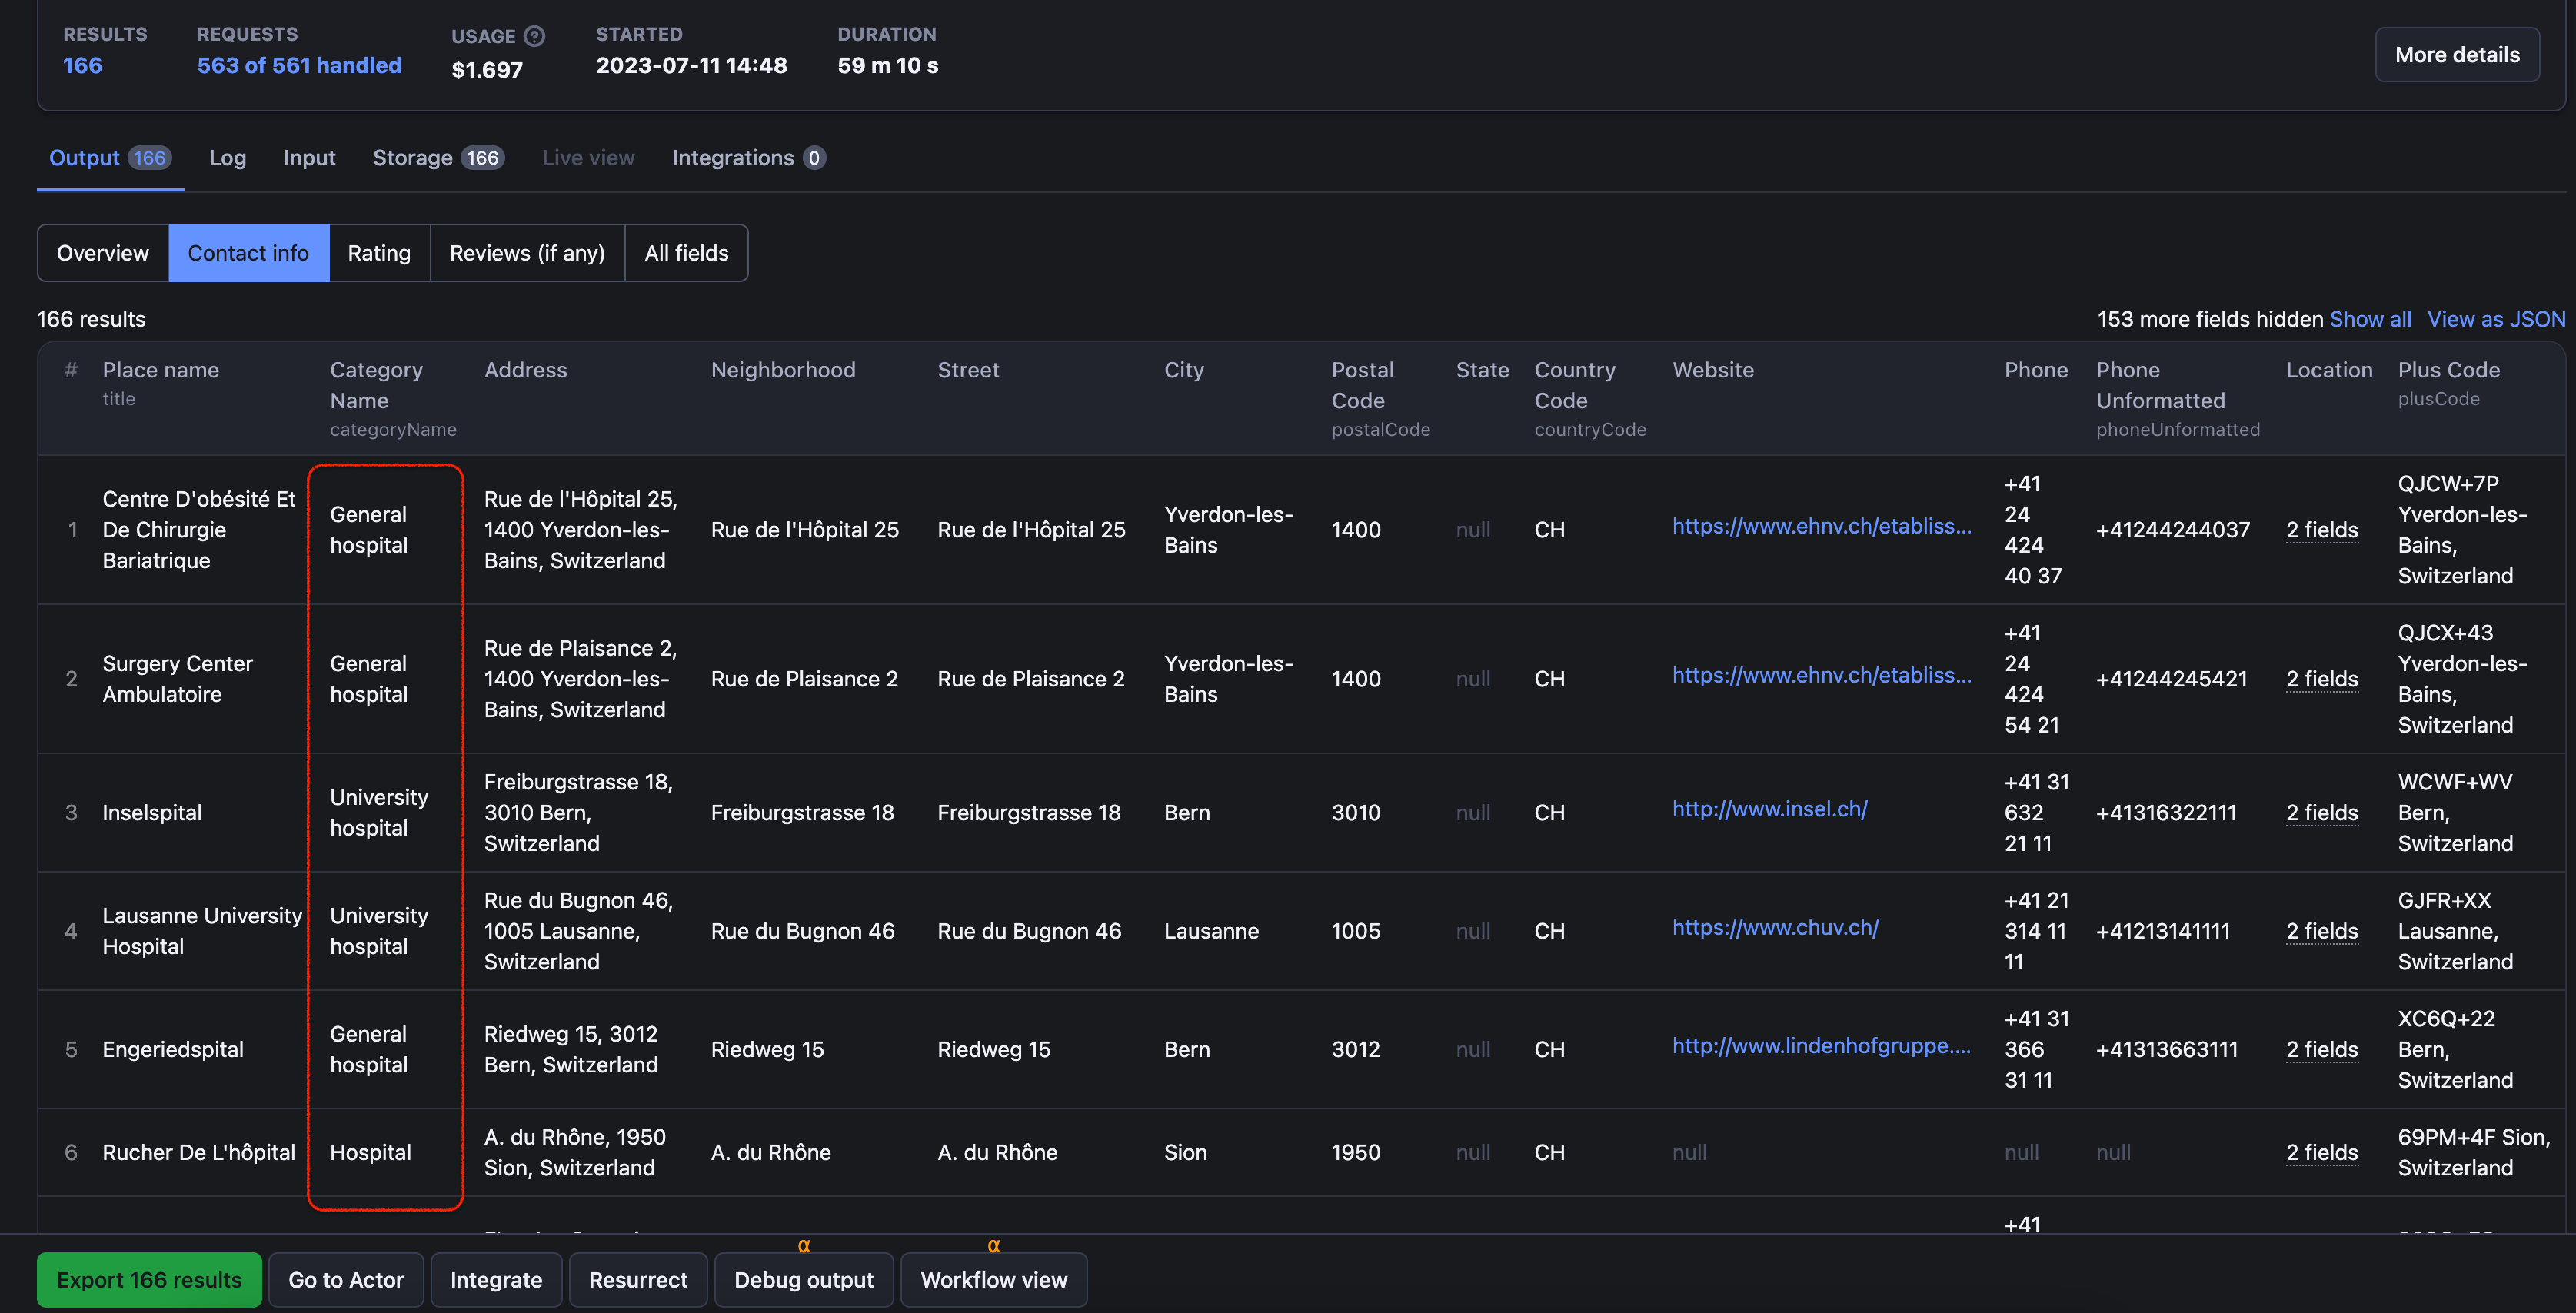Expand the 2 fields location for Inselspital

click(2322, 813)
